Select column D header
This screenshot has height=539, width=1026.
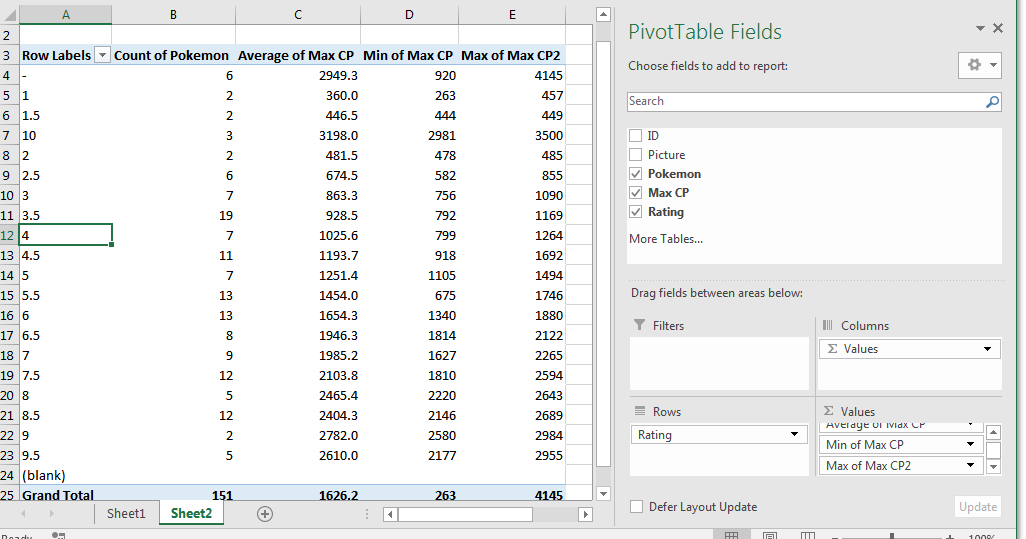409,14
